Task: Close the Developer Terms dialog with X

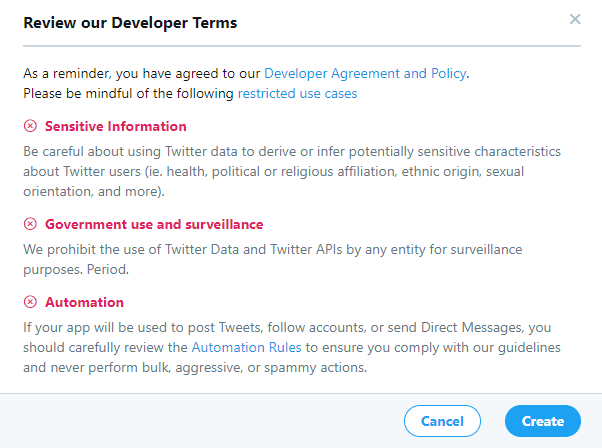Action: 574,19
